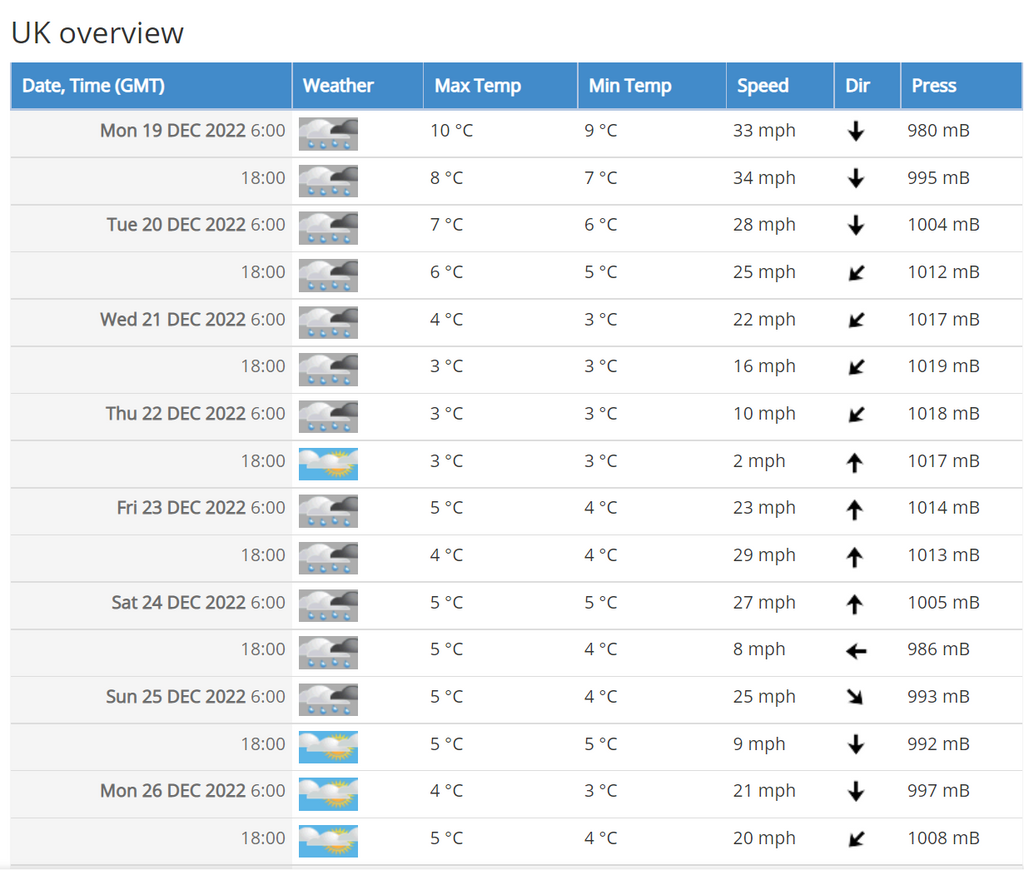This screenshot has height=870, width=1024.
Task: Click the 9 mph speed value
Action: (759, 744)
